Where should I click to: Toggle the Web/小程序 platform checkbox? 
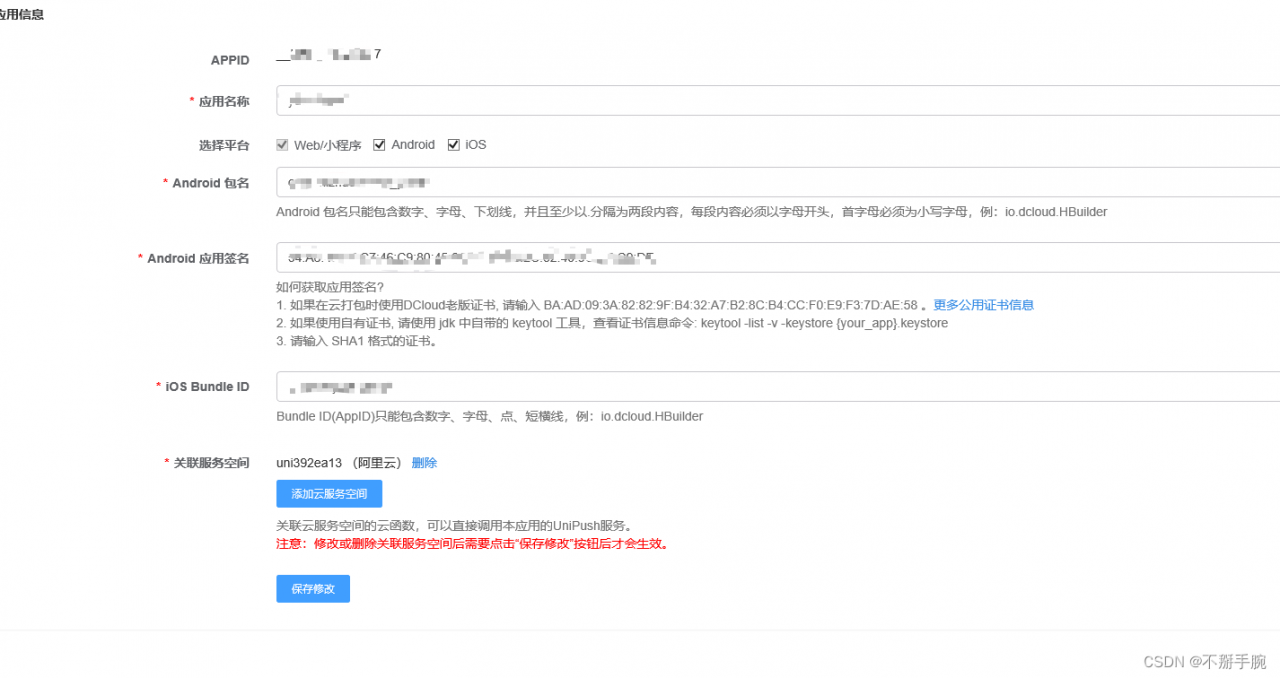(282, 144)
